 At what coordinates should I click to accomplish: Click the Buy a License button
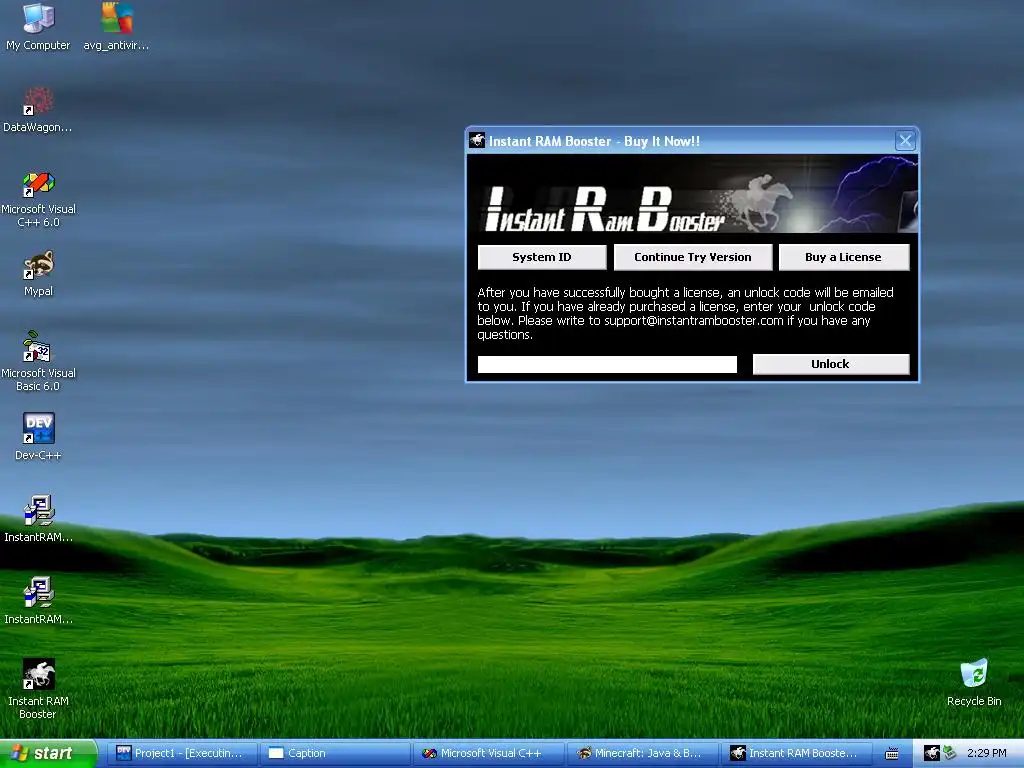point(844,257)
